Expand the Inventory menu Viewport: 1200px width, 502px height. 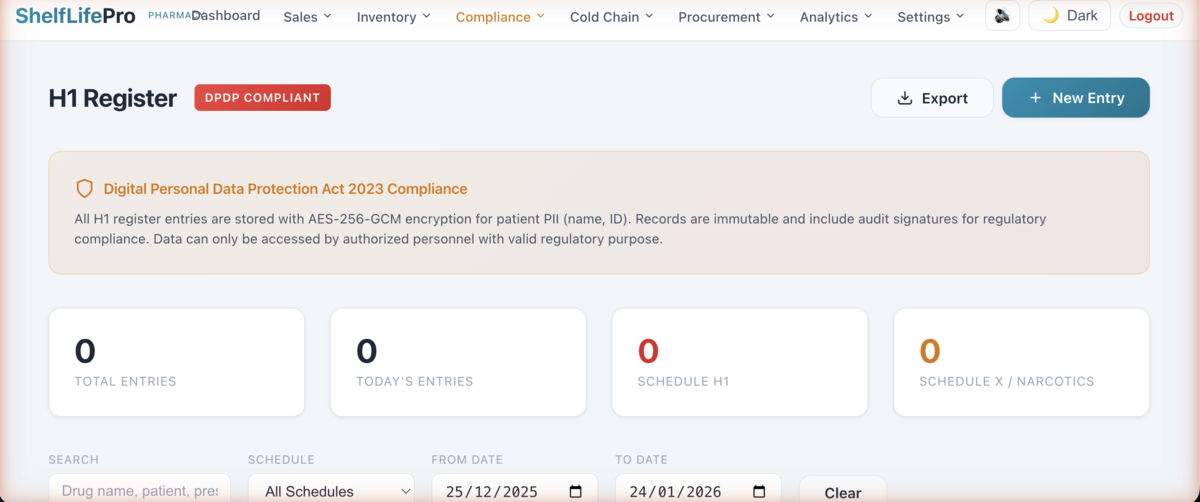coord(394,17)
